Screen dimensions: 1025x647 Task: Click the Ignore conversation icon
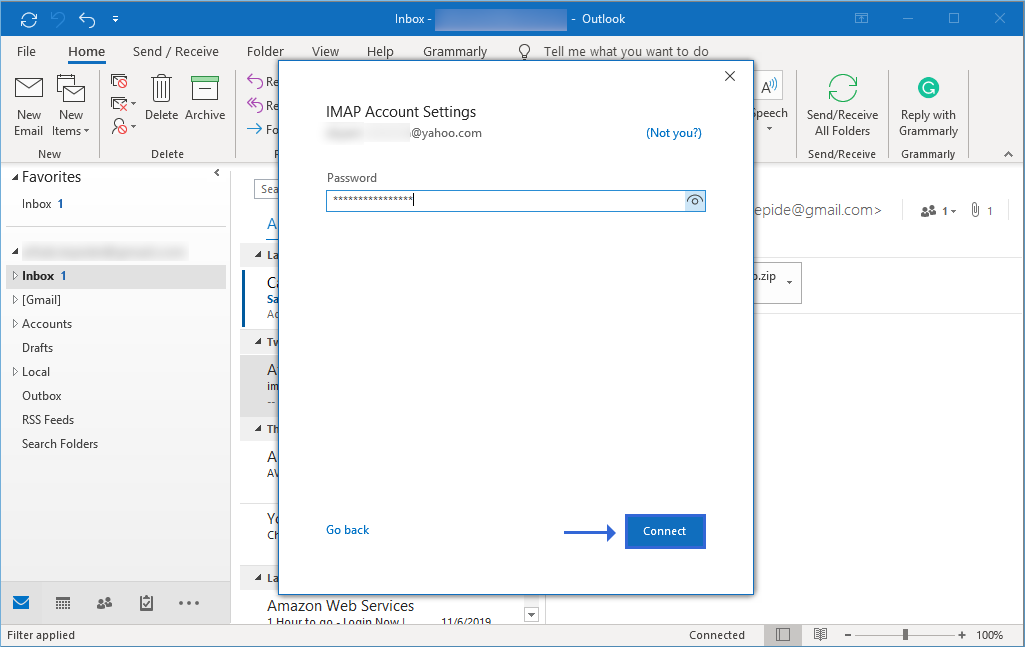point(119,81)
